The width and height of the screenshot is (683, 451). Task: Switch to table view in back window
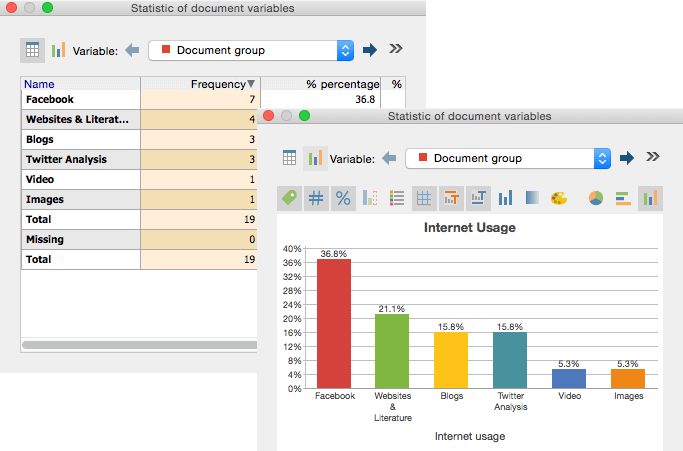click(x=32, y=50)
